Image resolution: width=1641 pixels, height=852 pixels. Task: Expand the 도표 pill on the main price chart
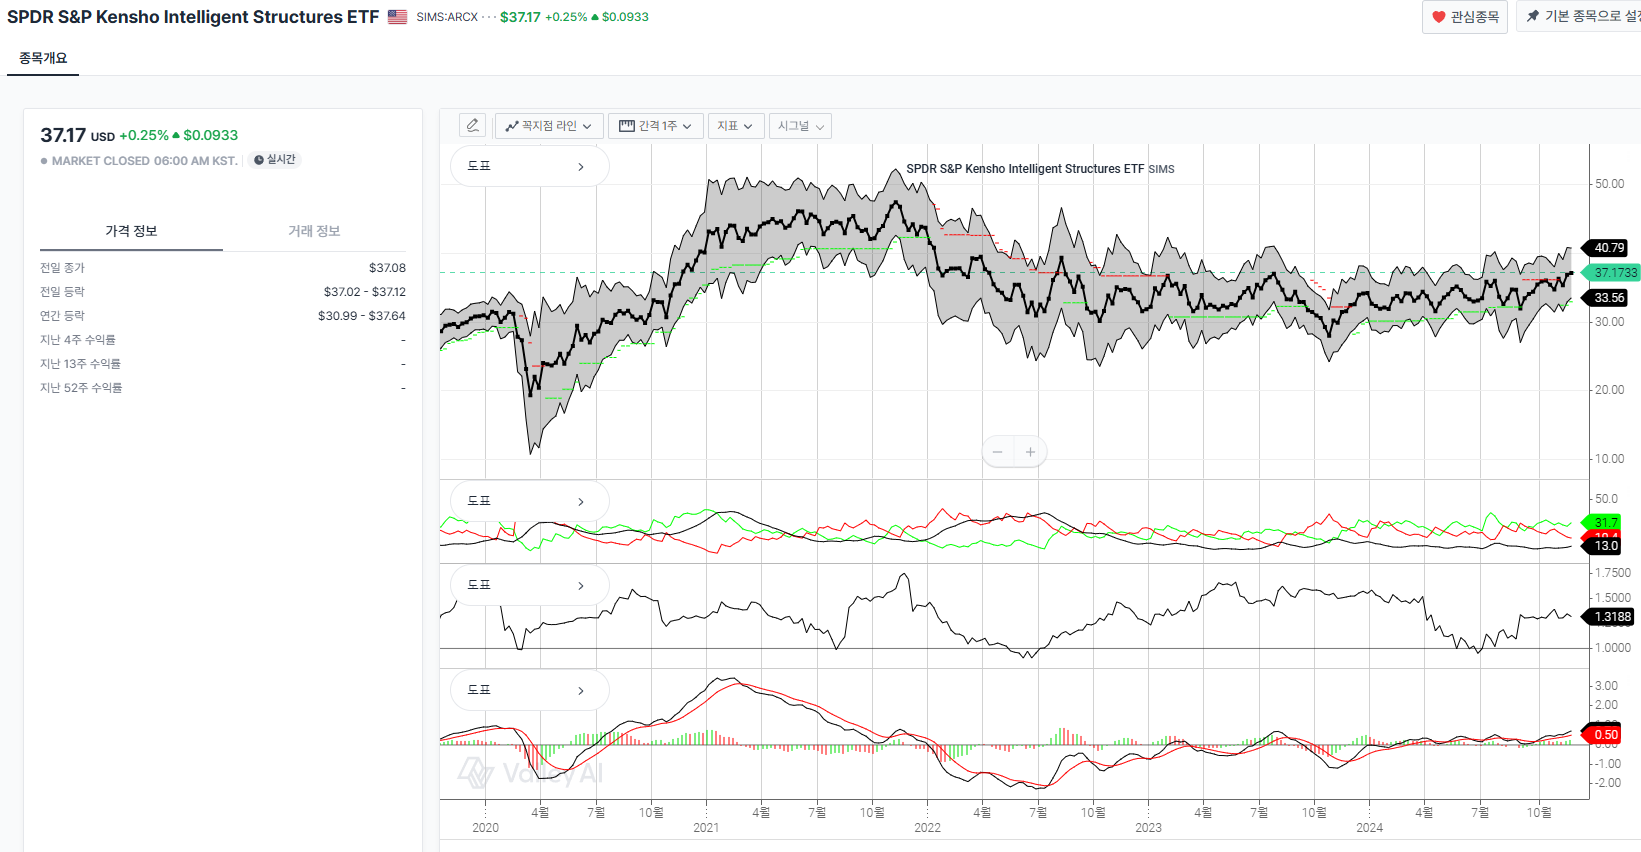click(x=529, y=166)
